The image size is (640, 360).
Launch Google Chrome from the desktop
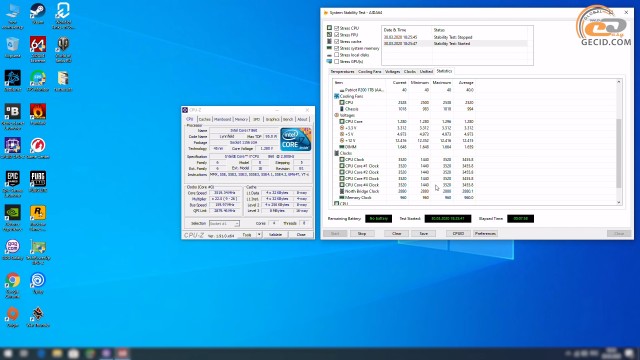pos(13,285)
